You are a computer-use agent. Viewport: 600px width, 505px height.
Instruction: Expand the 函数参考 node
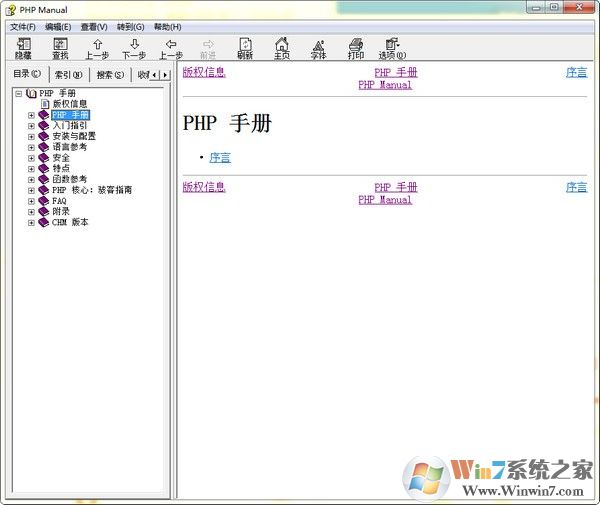coord(31,179)
